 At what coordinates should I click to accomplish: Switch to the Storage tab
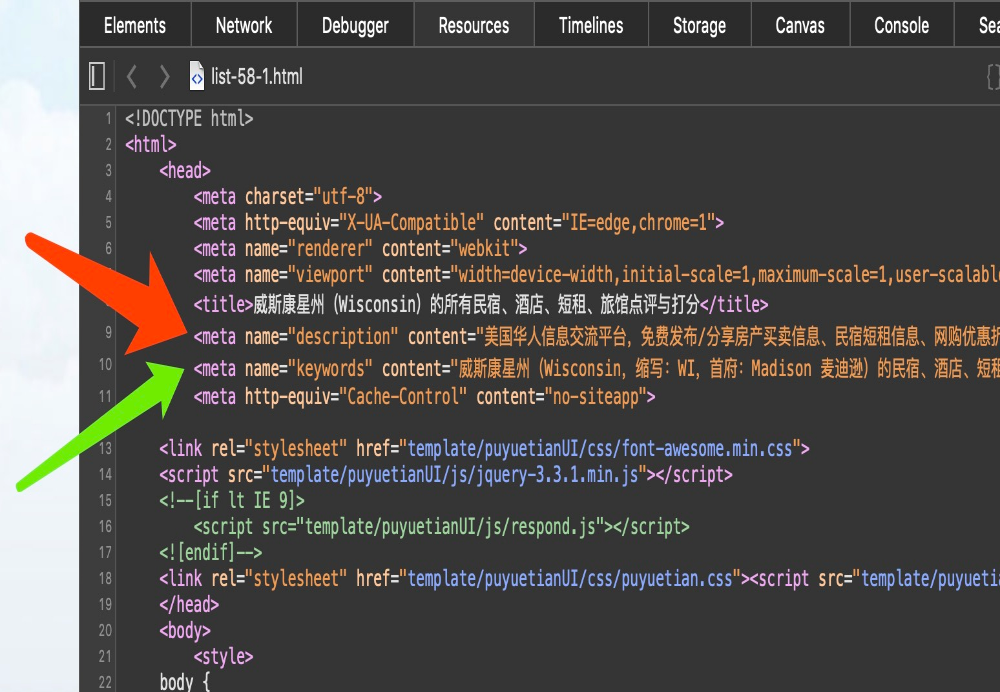pyautogui.click(x=699, y=26)
